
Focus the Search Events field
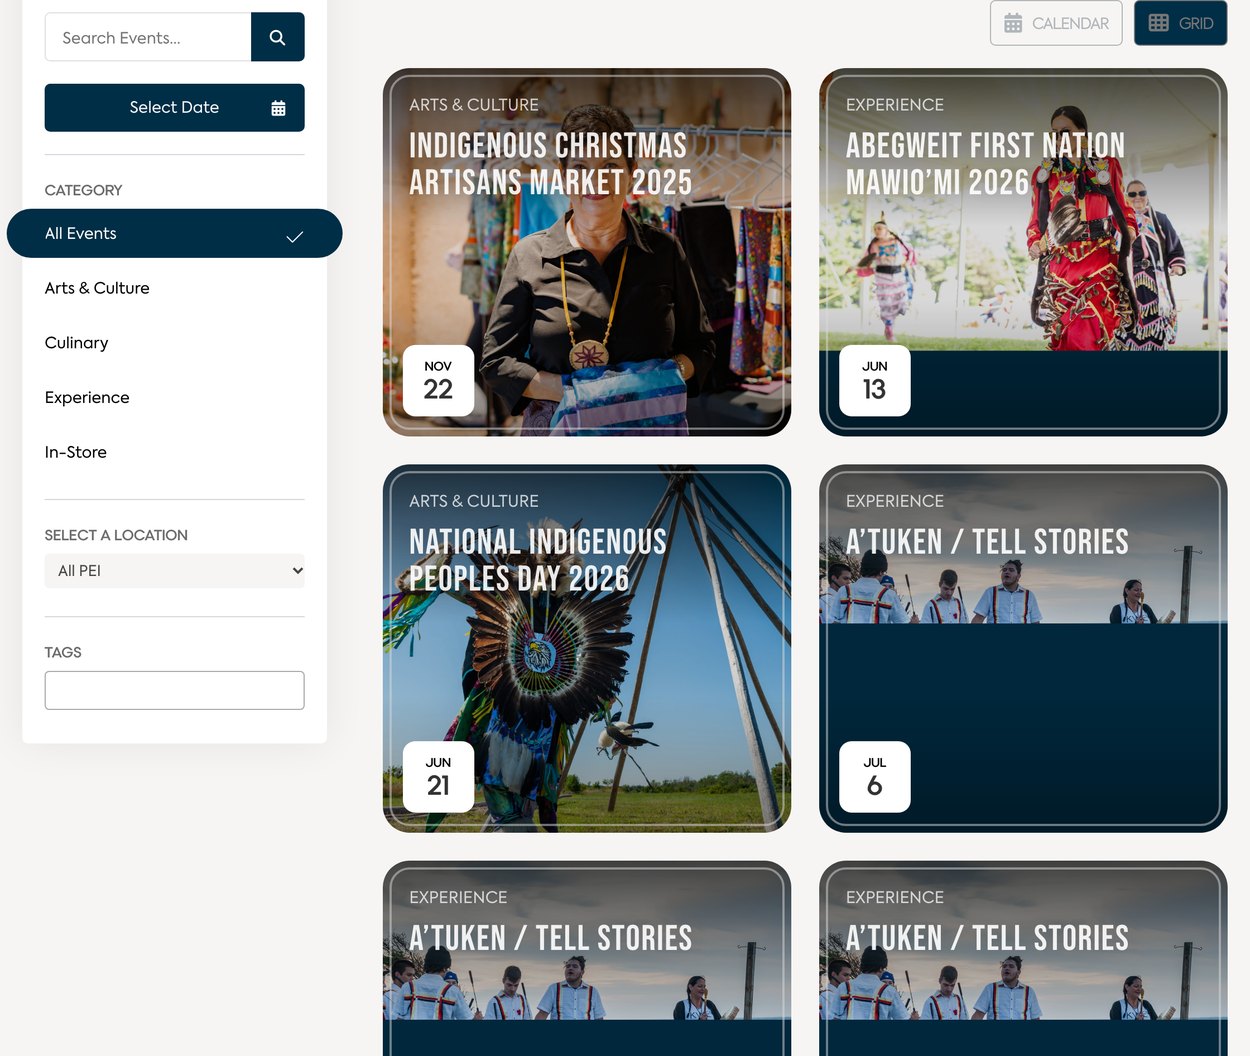pos(148,37)
